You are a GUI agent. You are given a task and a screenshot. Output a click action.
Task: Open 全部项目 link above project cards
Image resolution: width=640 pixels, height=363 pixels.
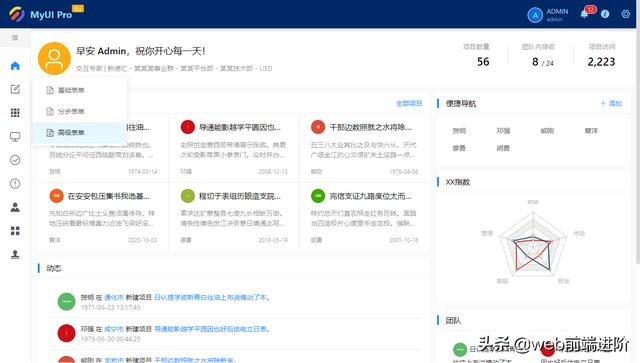click(409, 103)
